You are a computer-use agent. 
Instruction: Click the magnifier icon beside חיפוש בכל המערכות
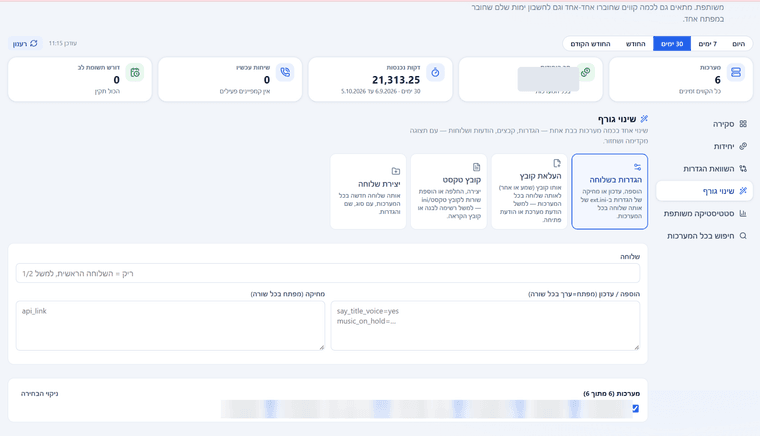(x=743, y=236)
